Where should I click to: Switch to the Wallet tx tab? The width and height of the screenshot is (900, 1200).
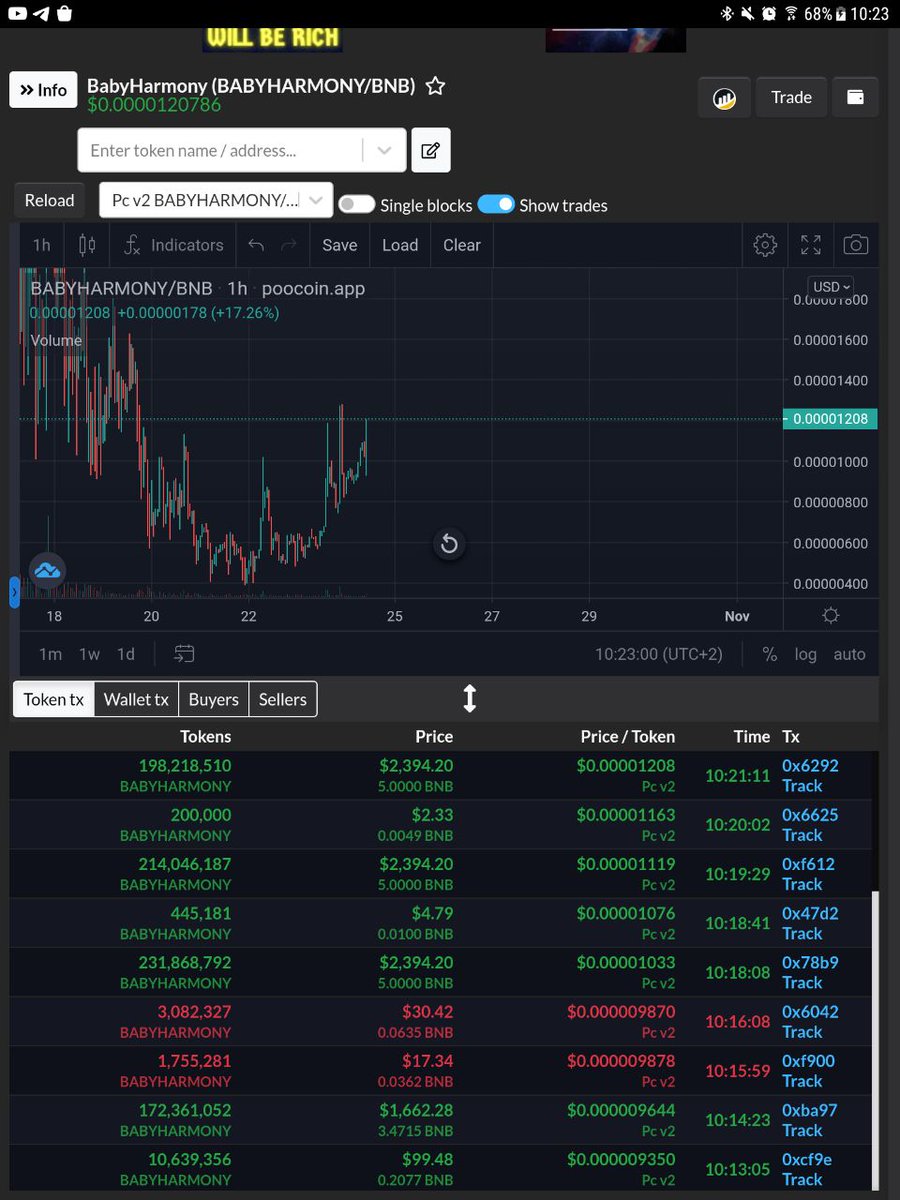pyautogui.click(x=136, y=699)
